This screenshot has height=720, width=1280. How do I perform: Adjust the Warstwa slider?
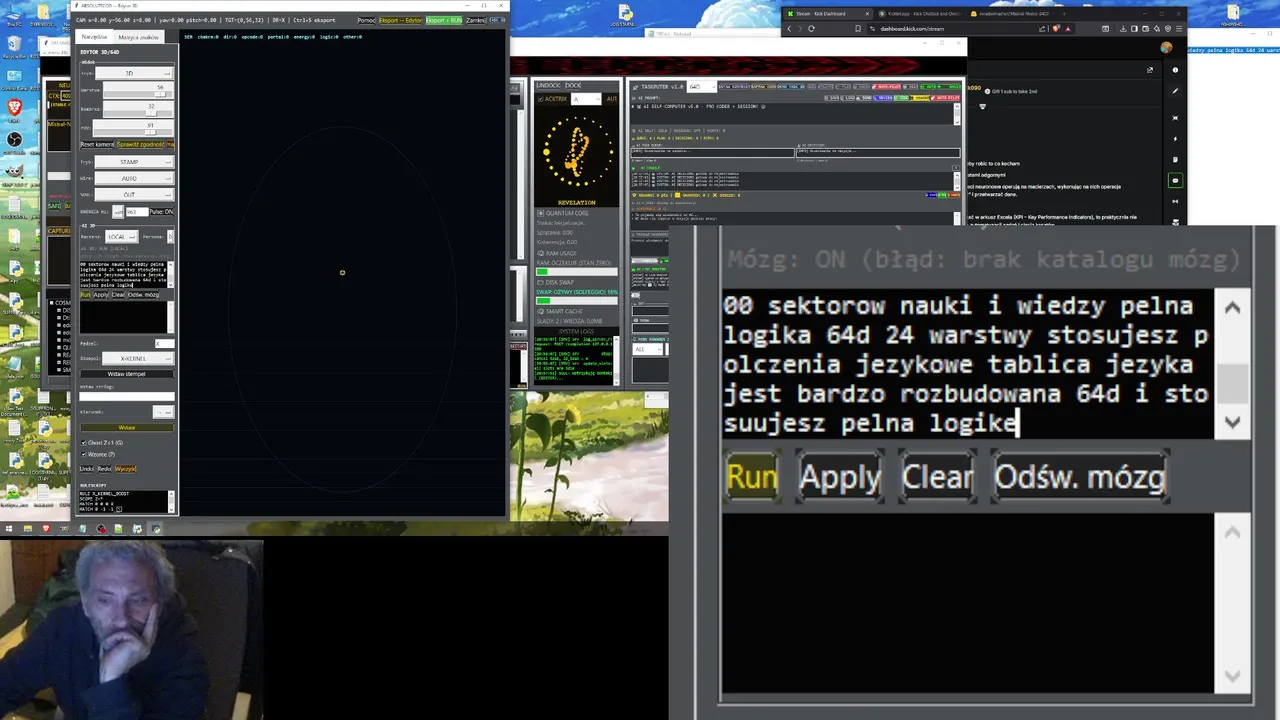coord(138,91)
